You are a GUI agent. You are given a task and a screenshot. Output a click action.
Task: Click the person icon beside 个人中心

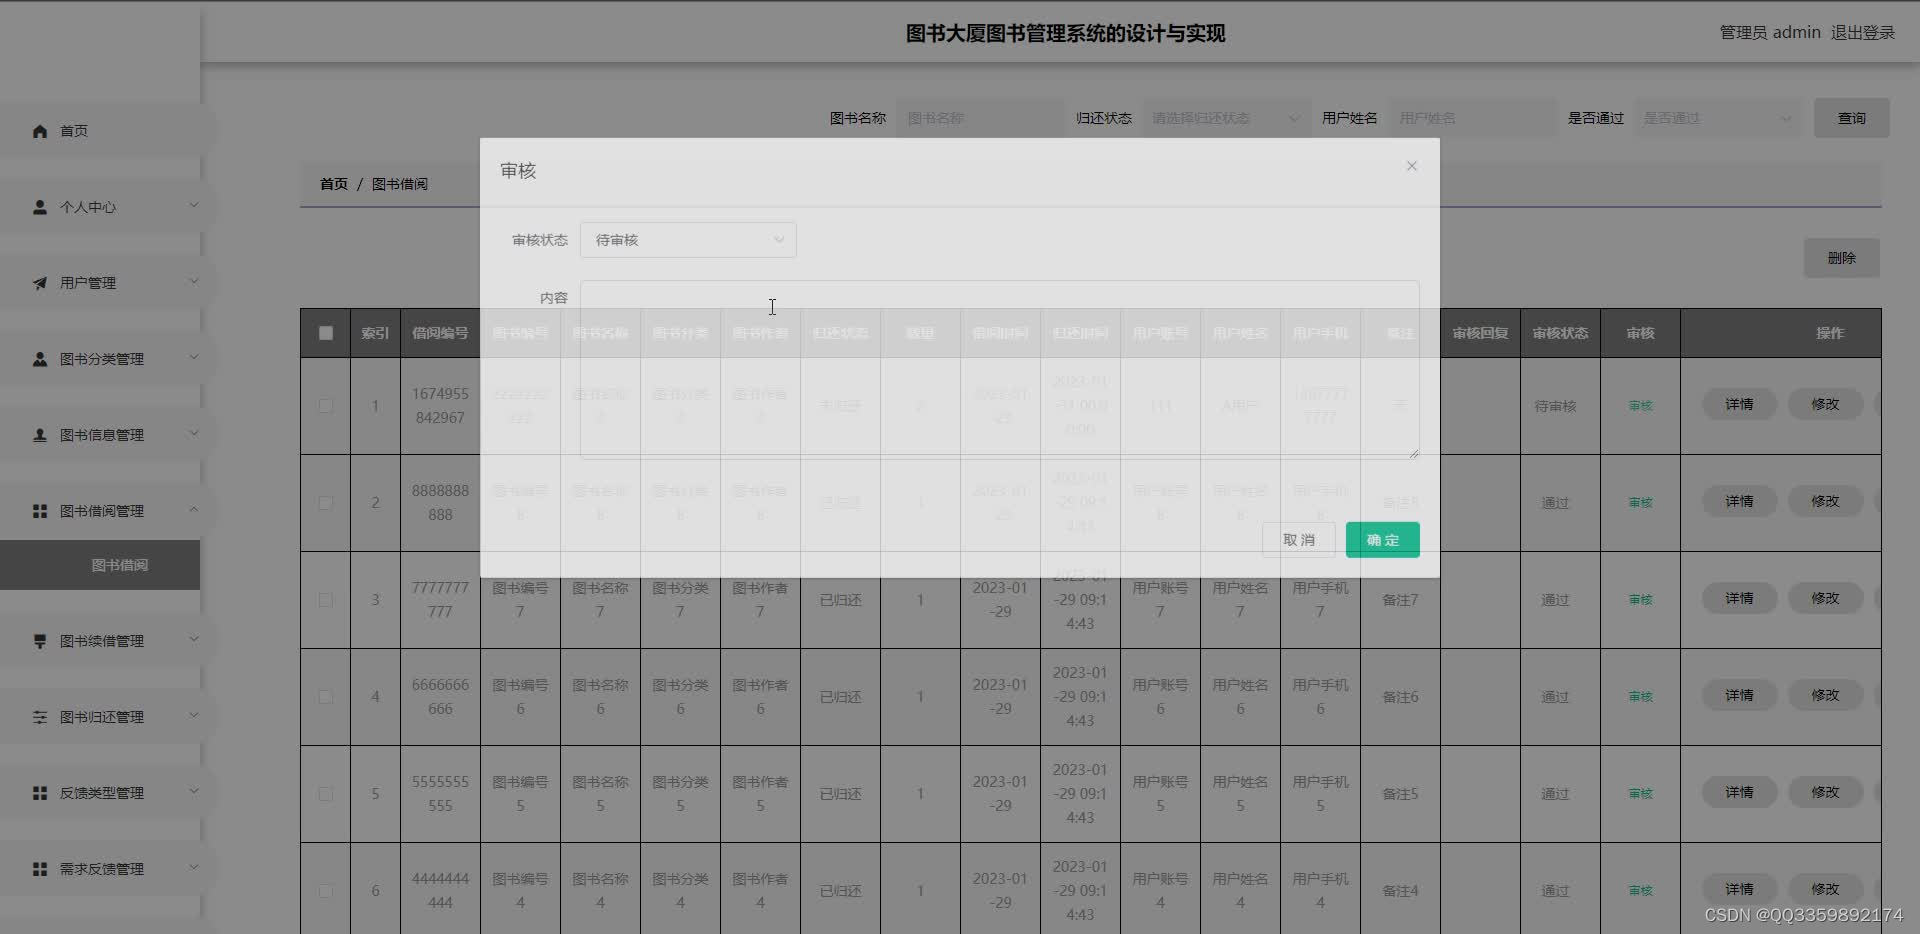pyautogui.click(x=40, y=207)
